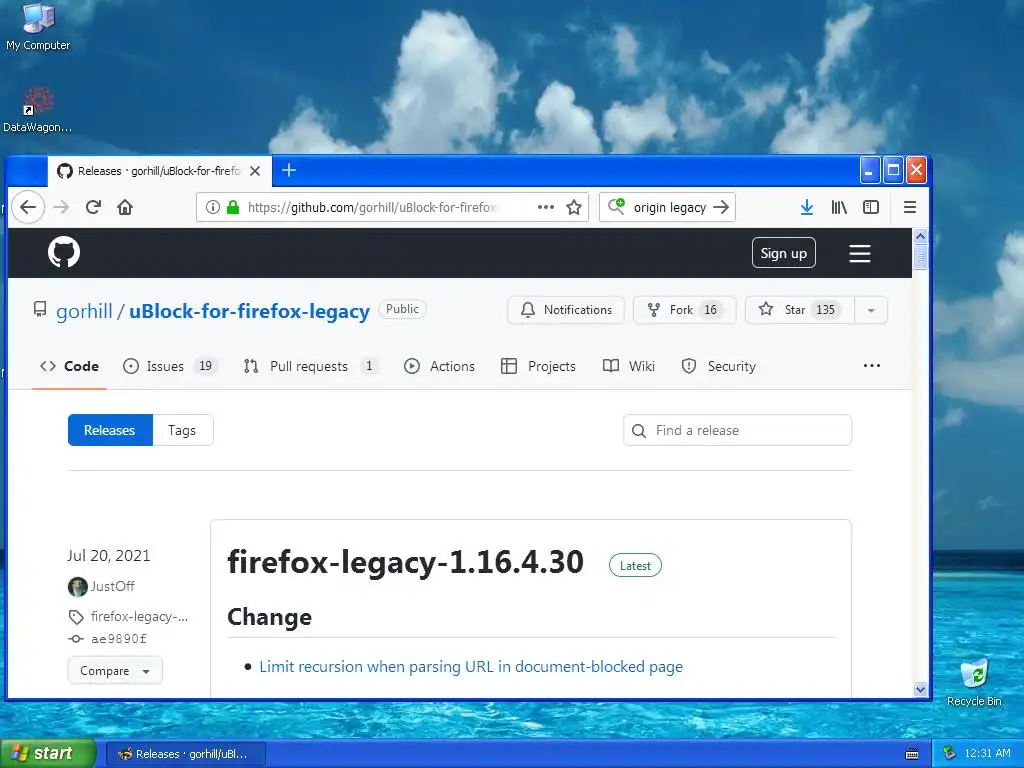The height and width of the screenshot is (768, 1024).
Task: Switch to Tags view
Action: tap(182, 430)
